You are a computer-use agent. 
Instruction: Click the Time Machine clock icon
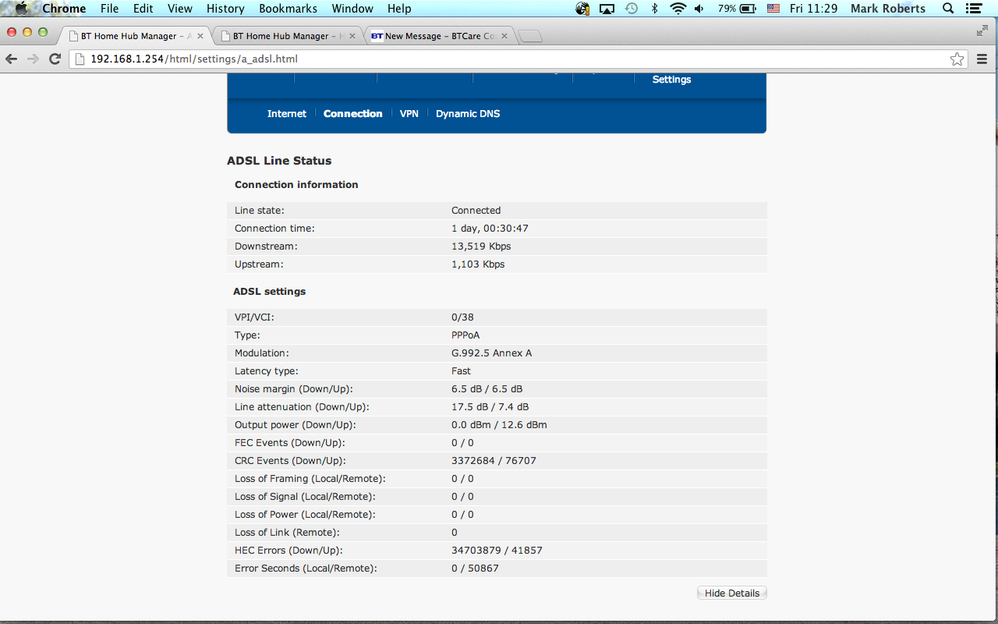(x=631, y=9)
